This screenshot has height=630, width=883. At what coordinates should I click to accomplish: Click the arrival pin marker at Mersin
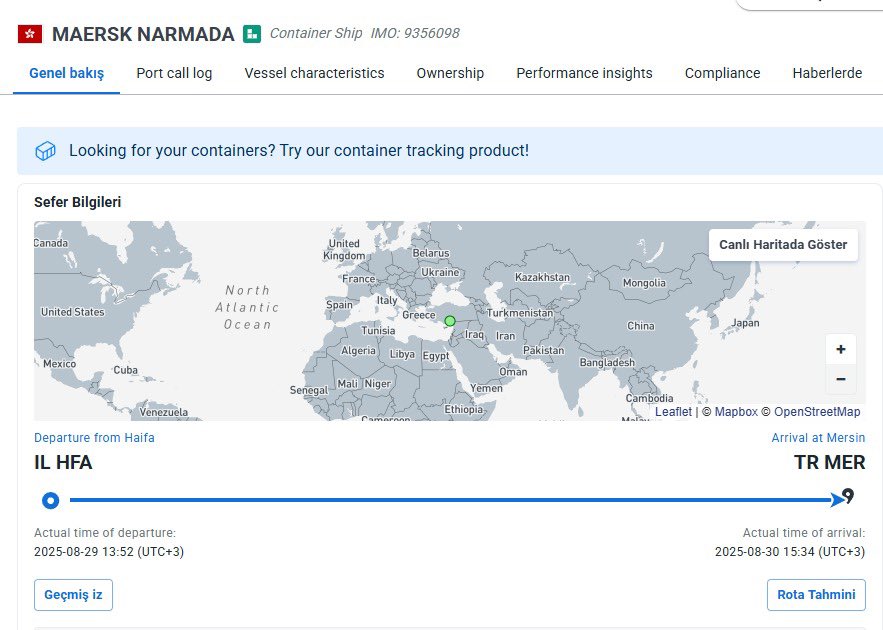848,497
